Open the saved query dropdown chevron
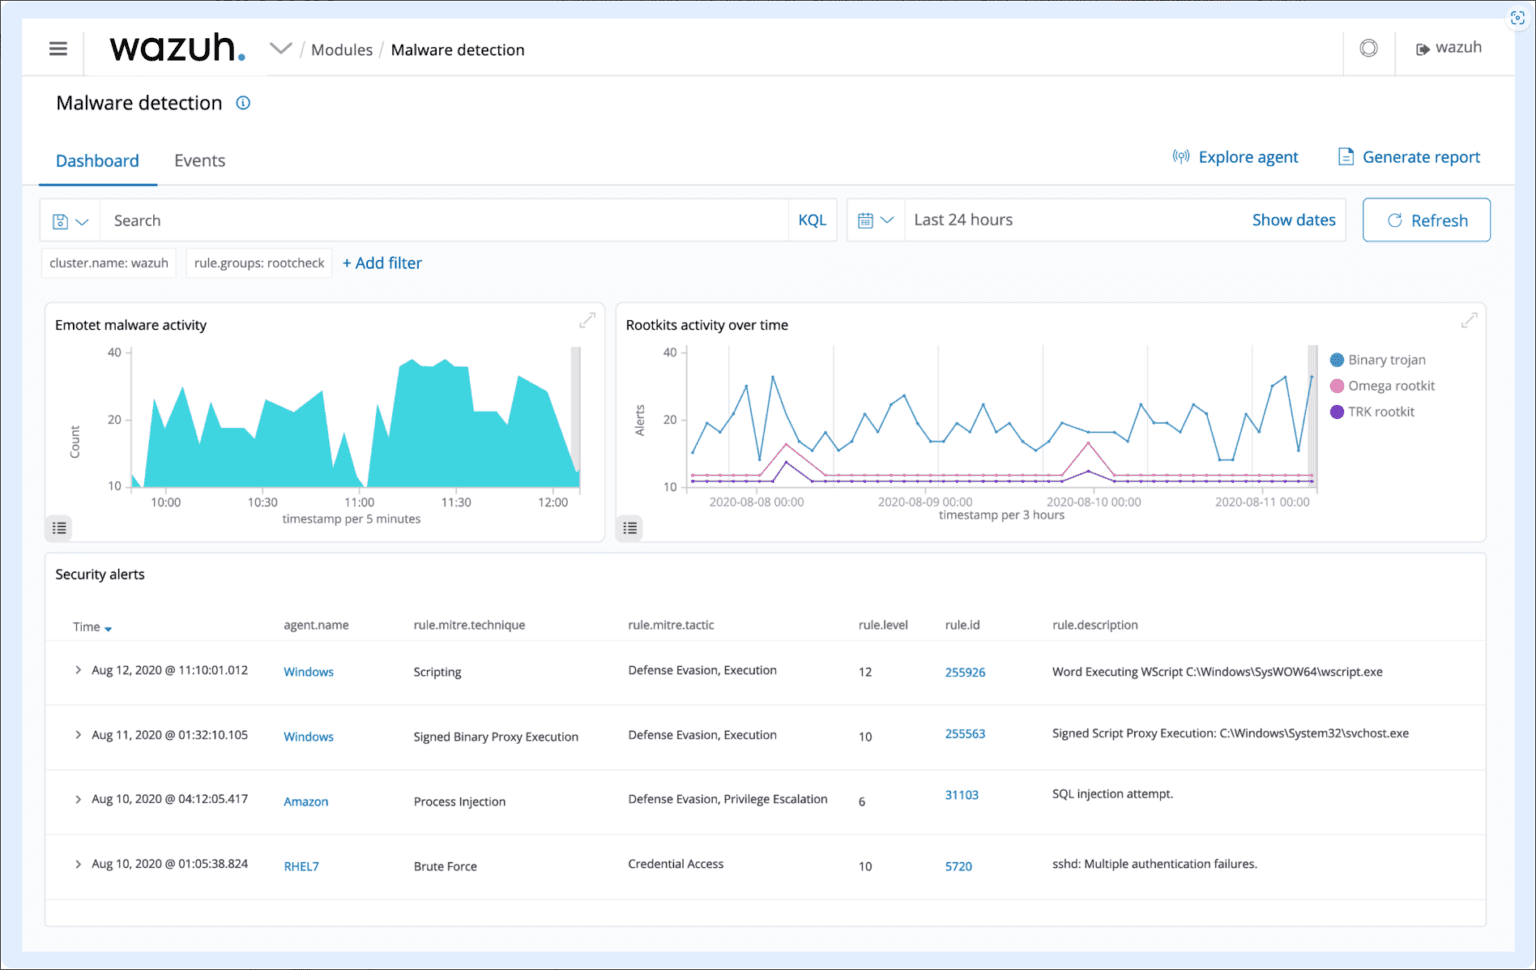Image resolution: width=1536 pixels, height=970 pixels. pyautogui.click(x=83, y=220)
